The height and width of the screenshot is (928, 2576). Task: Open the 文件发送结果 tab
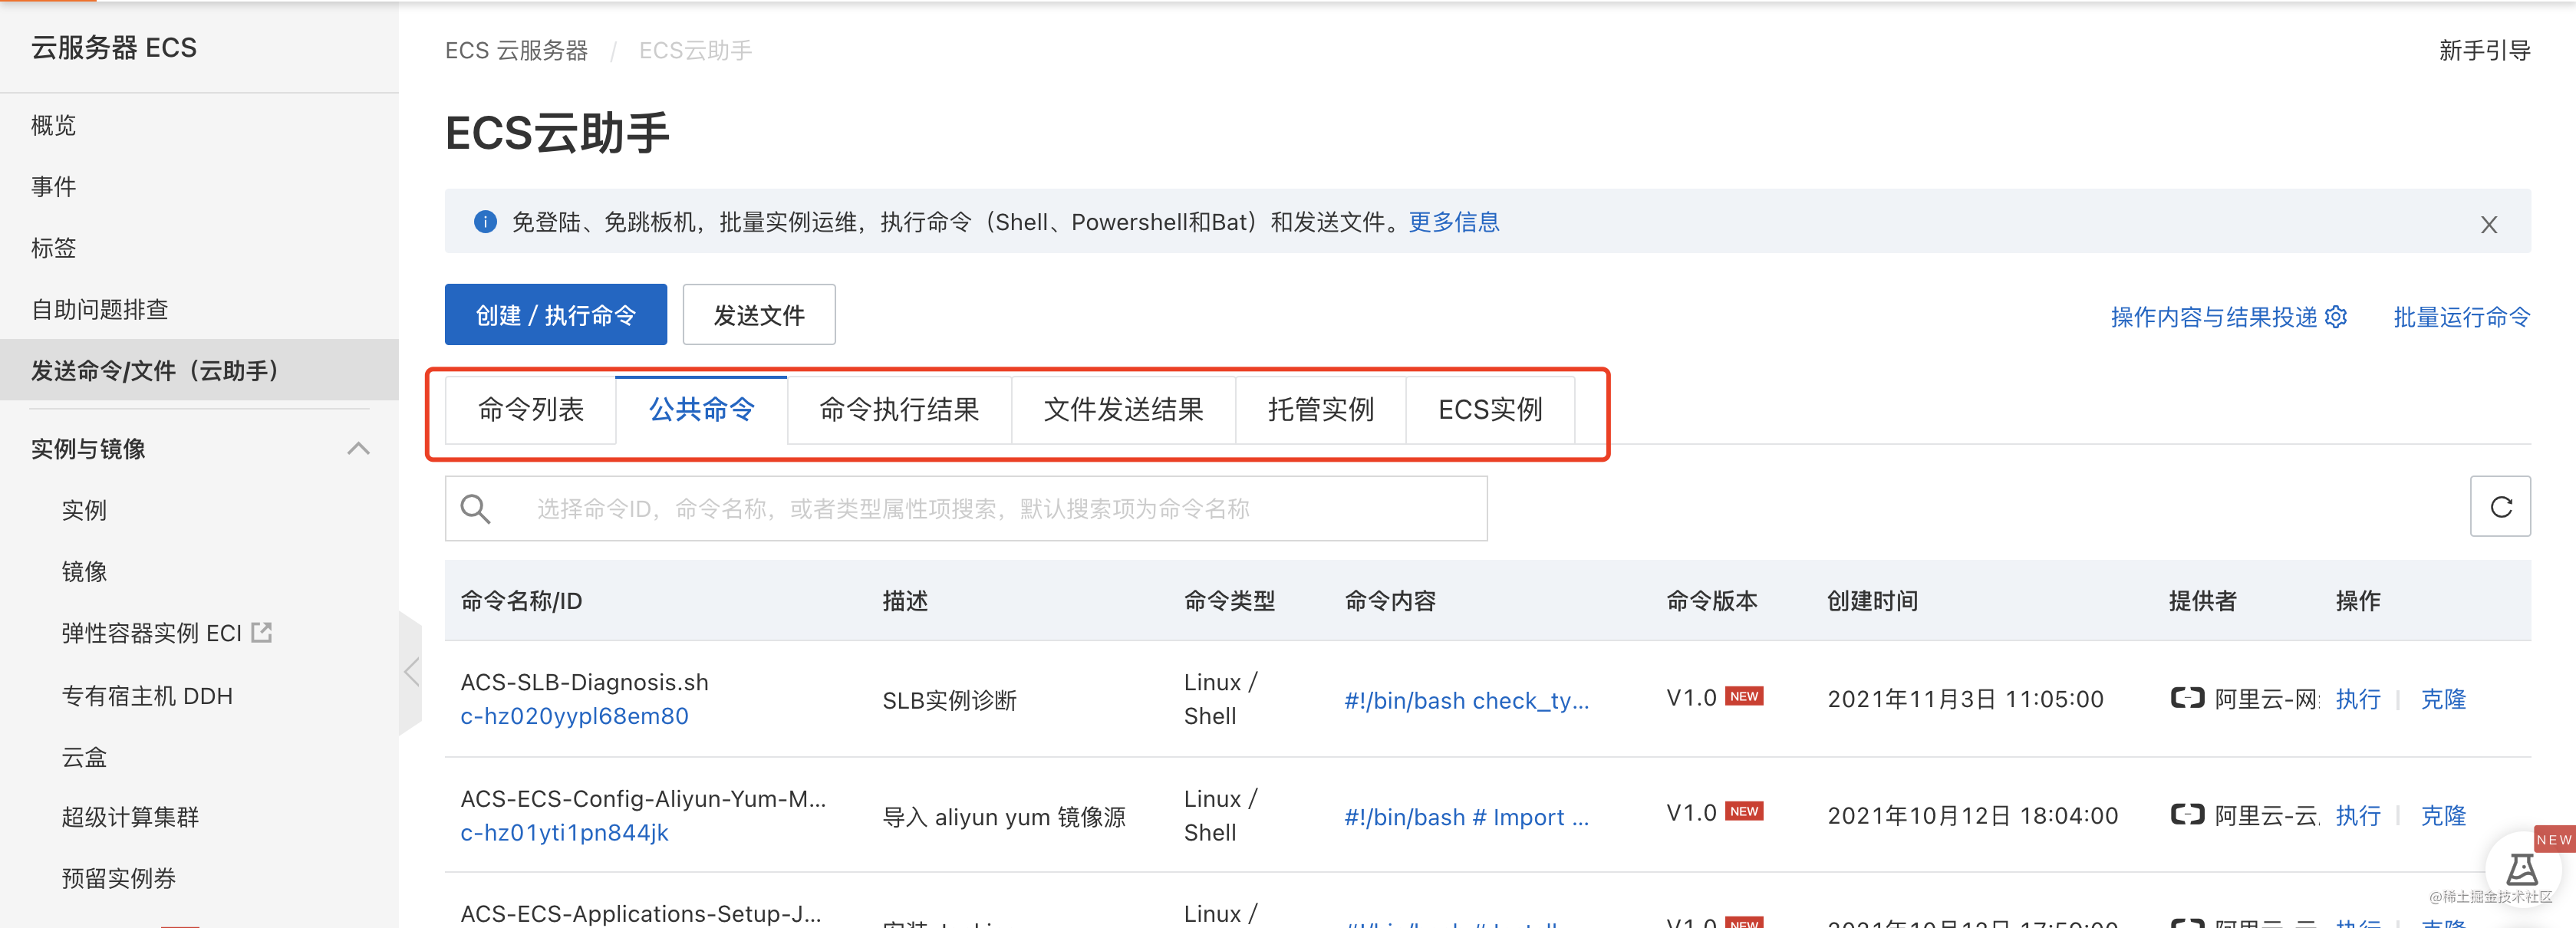click(x=1123, y=410)
